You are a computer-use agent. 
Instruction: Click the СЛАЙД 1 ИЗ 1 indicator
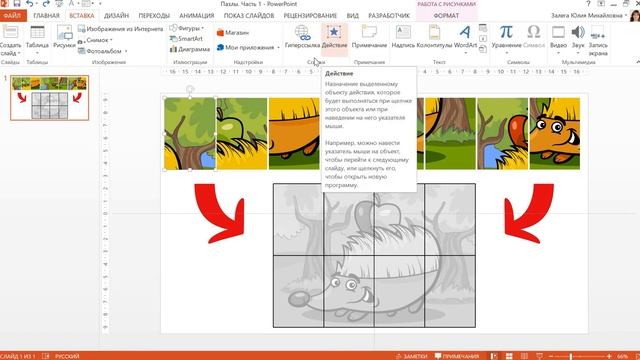[18, 356]
